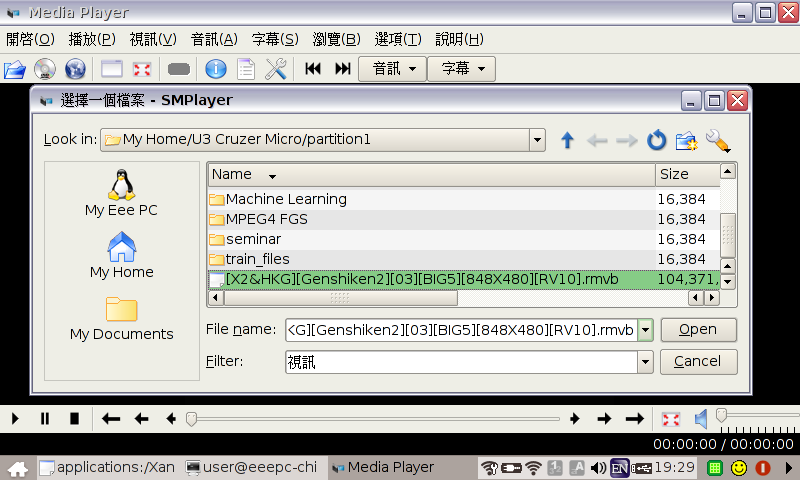Open the 選項(T) menu
Viewport: 800px width, 480px height.
click(398, 40)
